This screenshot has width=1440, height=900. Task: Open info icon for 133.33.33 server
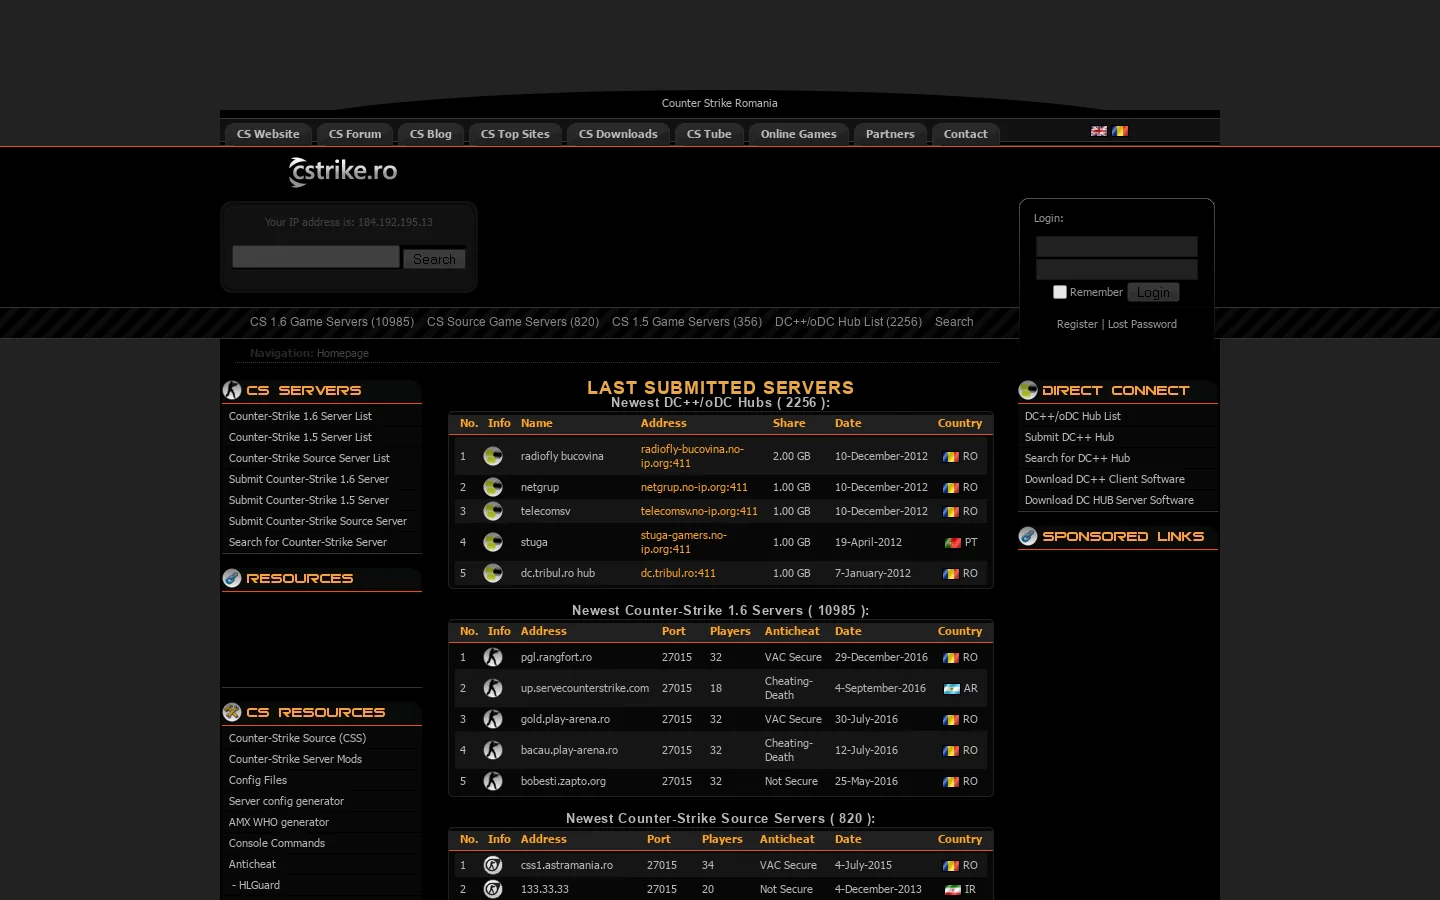[493, 889]
